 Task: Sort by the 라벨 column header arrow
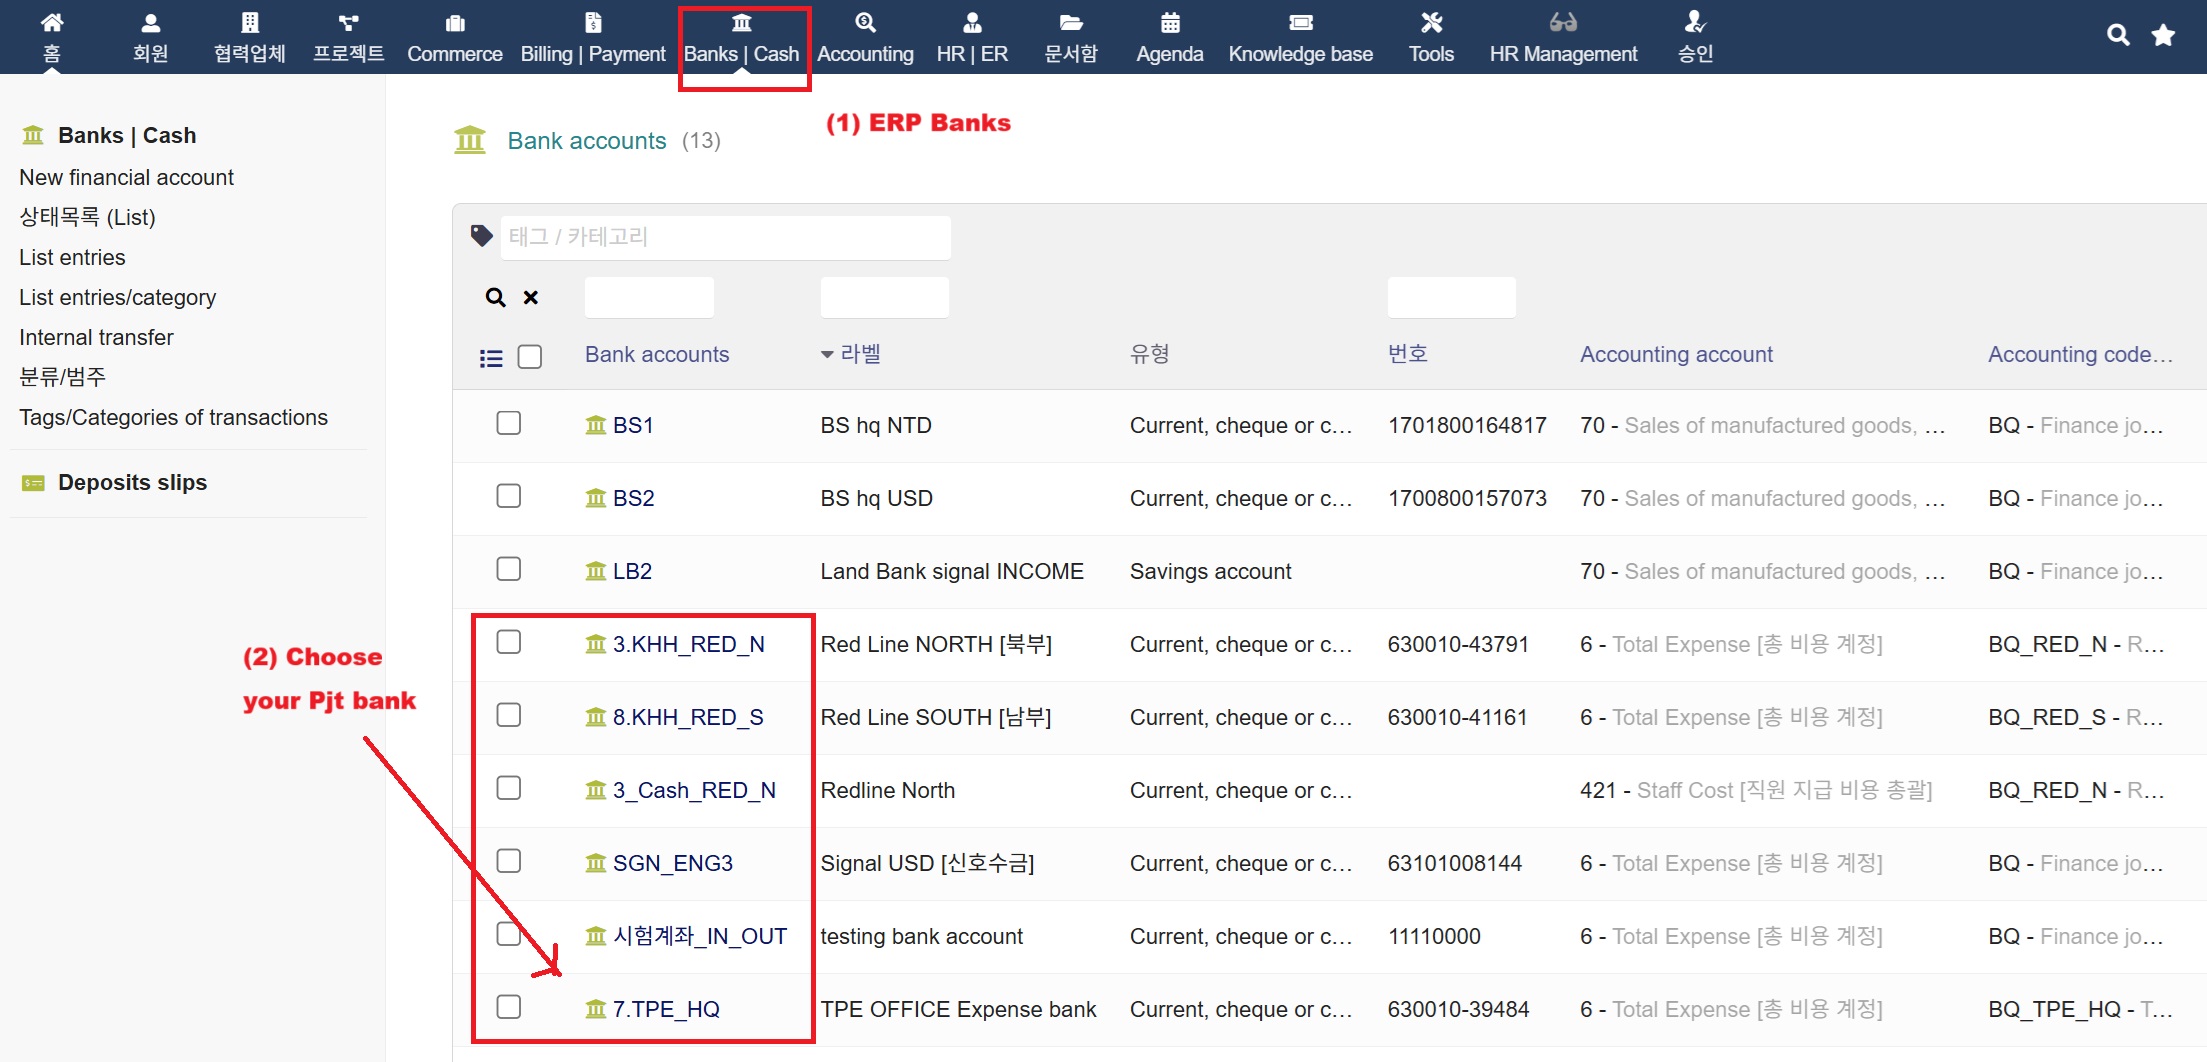pyautogui.click(x=827, y=355)
